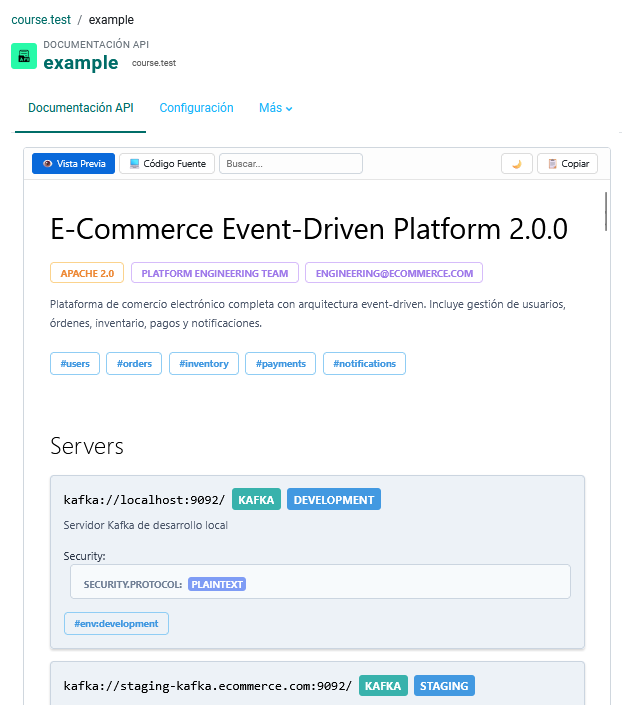Click the APACHE 2.0 license badge
Screen dimensions: 622x705
click(87, 273)
